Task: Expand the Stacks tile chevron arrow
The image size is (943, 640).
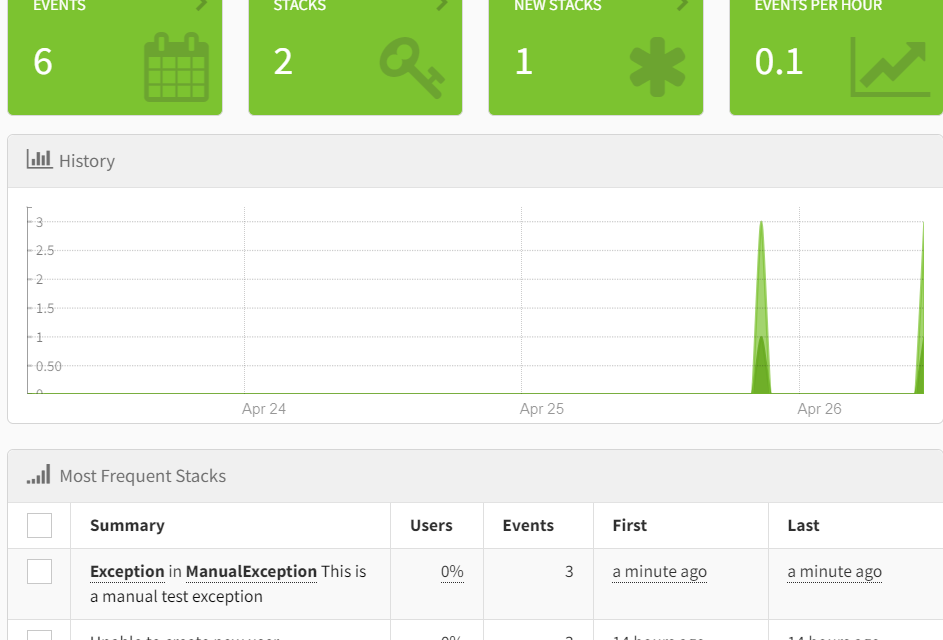Action: click(x=442, y=5)
